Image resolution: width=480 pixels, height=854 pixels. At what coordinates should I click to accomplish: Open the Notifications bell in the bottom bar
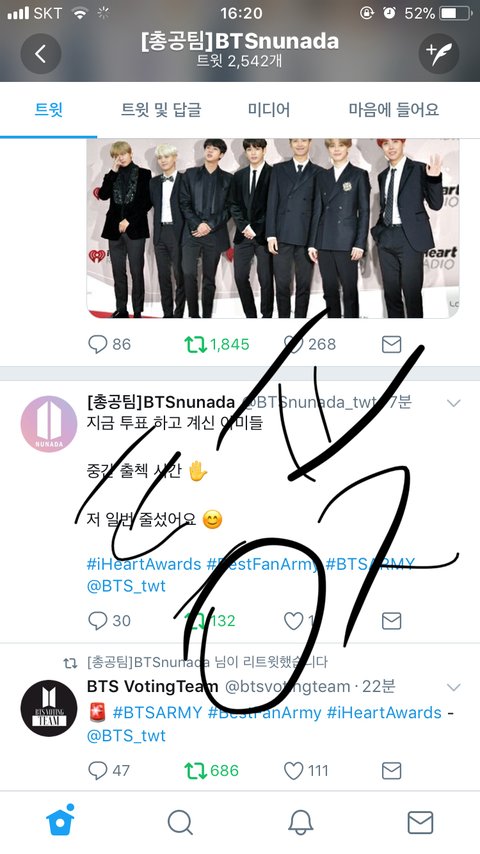[x=300, y=822]
